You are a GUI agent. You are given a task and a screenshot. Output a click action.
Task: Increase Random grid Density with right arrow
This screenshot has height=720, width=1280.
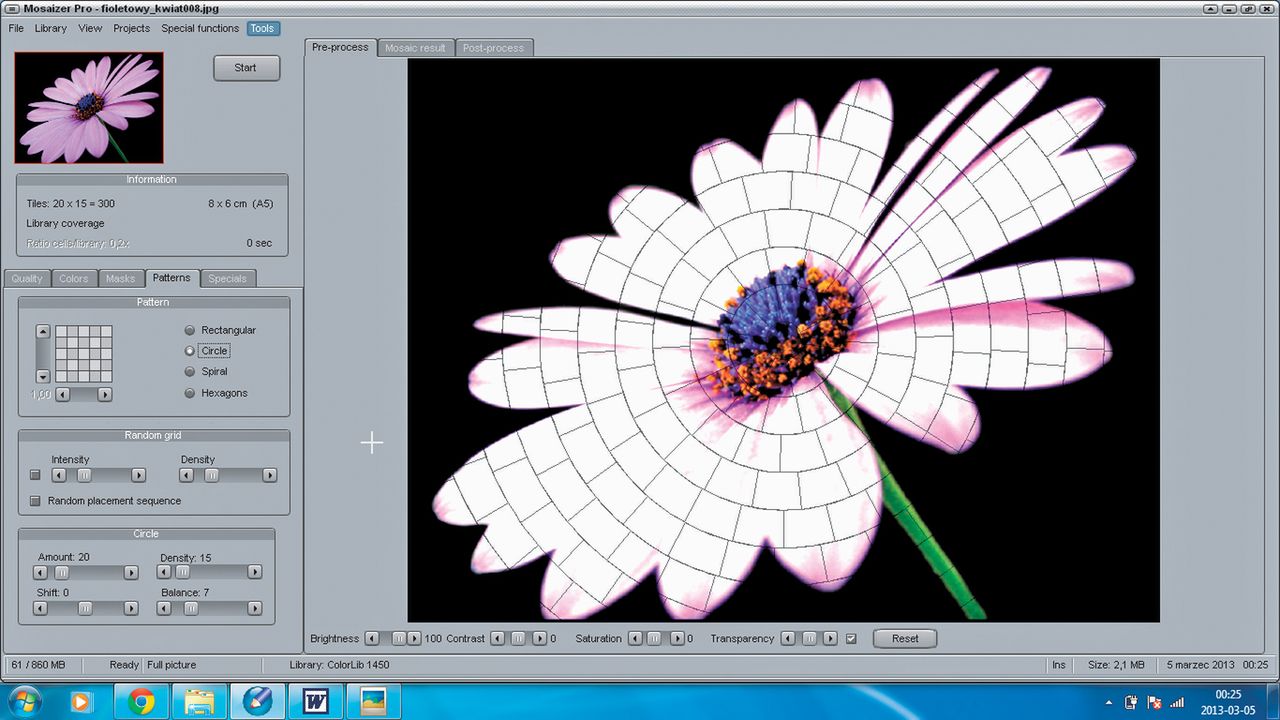pyautogui.click(x=269, y=475)
